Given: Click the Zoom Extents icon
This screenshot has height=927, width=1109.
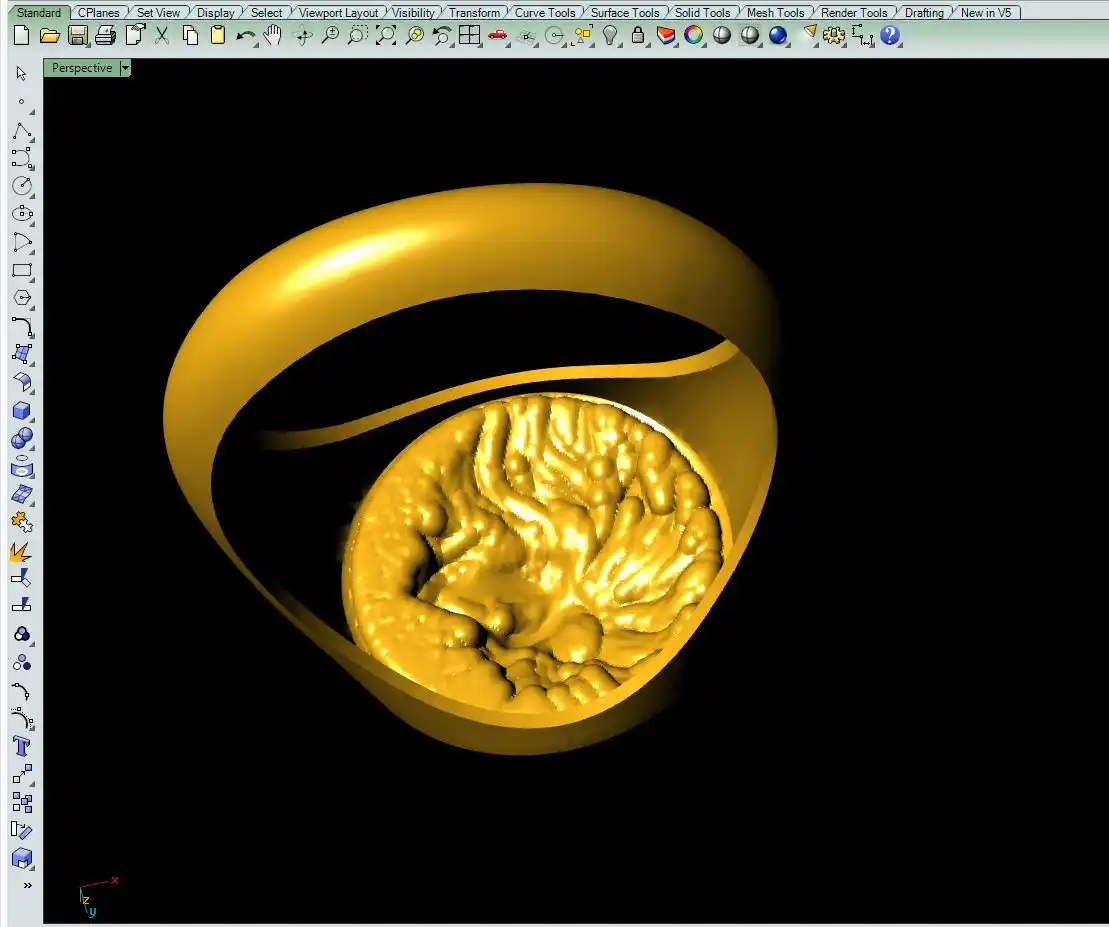Looking at the screenshot, I should point(386,36).
